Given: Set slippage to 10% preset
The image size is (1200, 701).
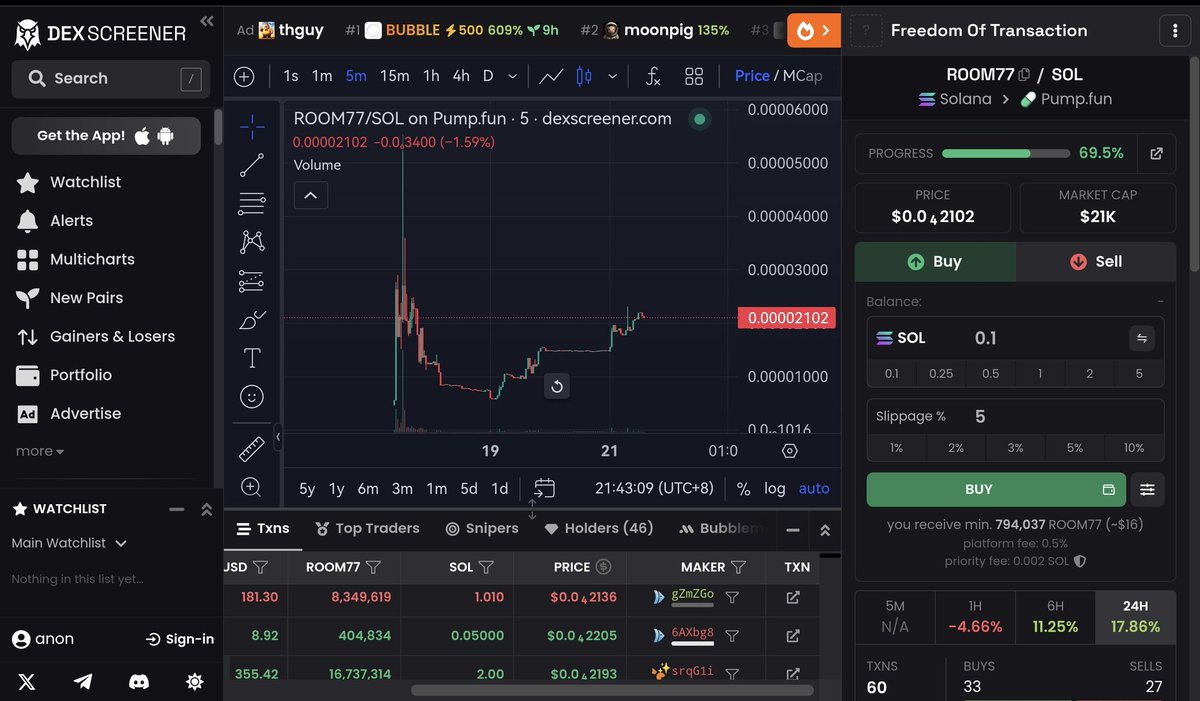Looking at the screenshot, I should click(1134, 448).
